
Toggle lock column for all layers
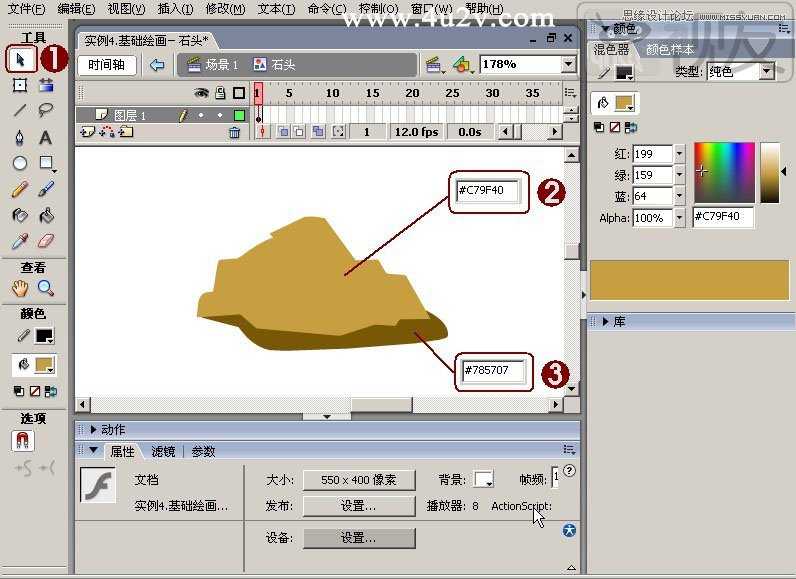(x=220, y=92)
